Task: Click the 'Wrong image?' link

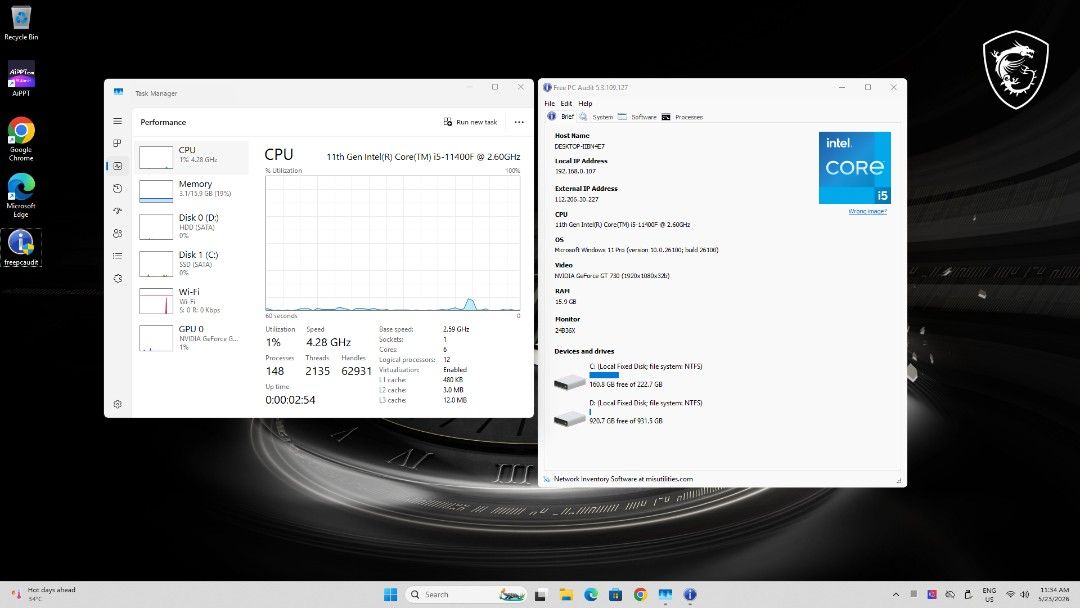Action: click(867, 211)
